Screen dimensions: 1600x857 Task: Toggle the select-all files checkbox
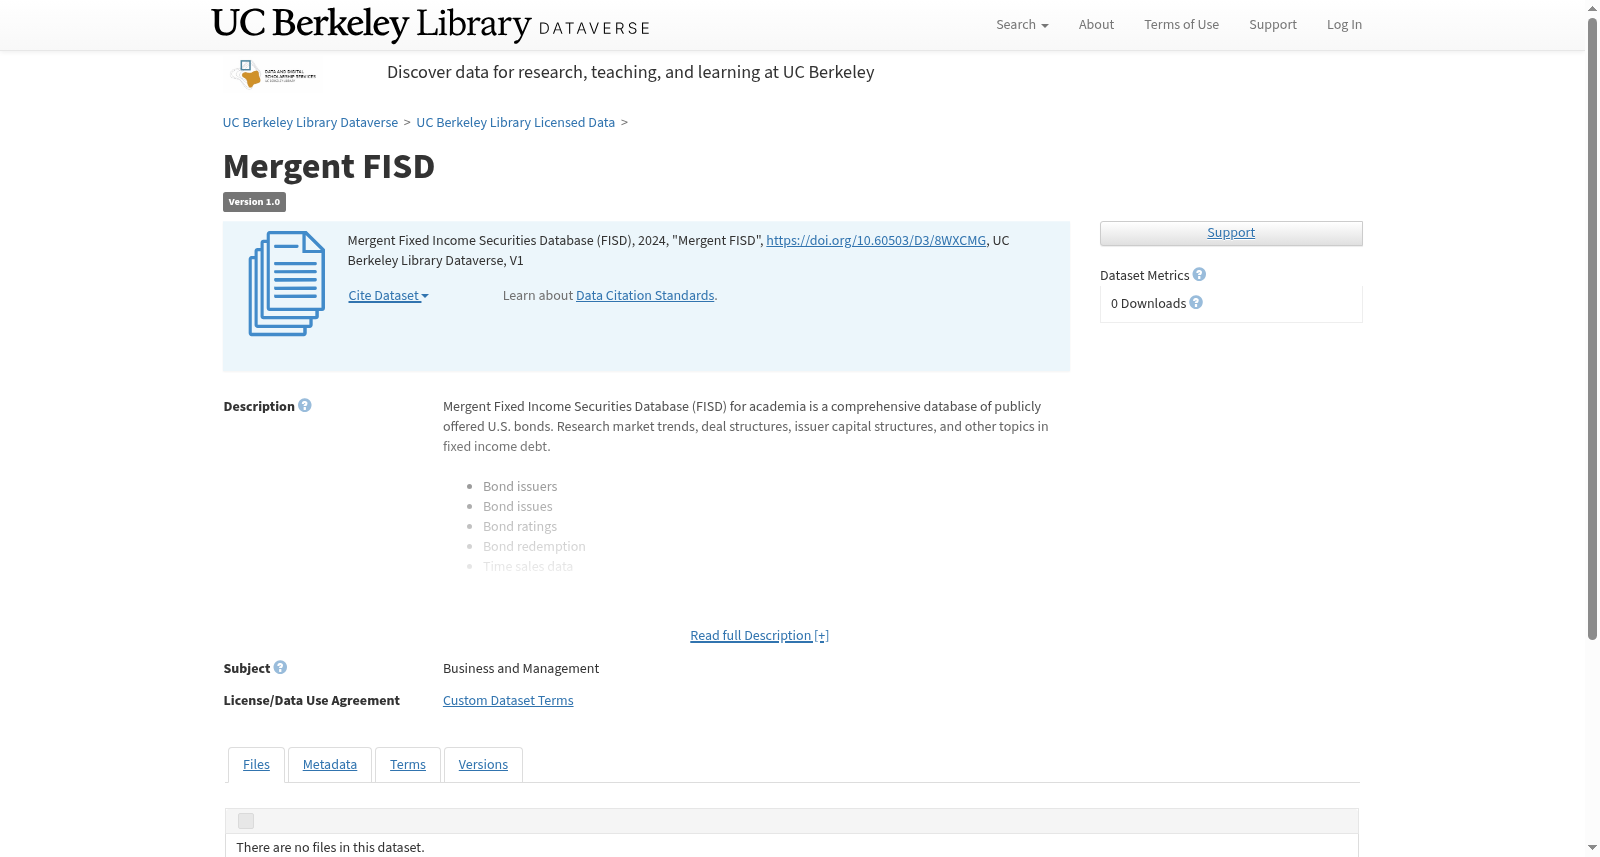[x=246, y=821]
